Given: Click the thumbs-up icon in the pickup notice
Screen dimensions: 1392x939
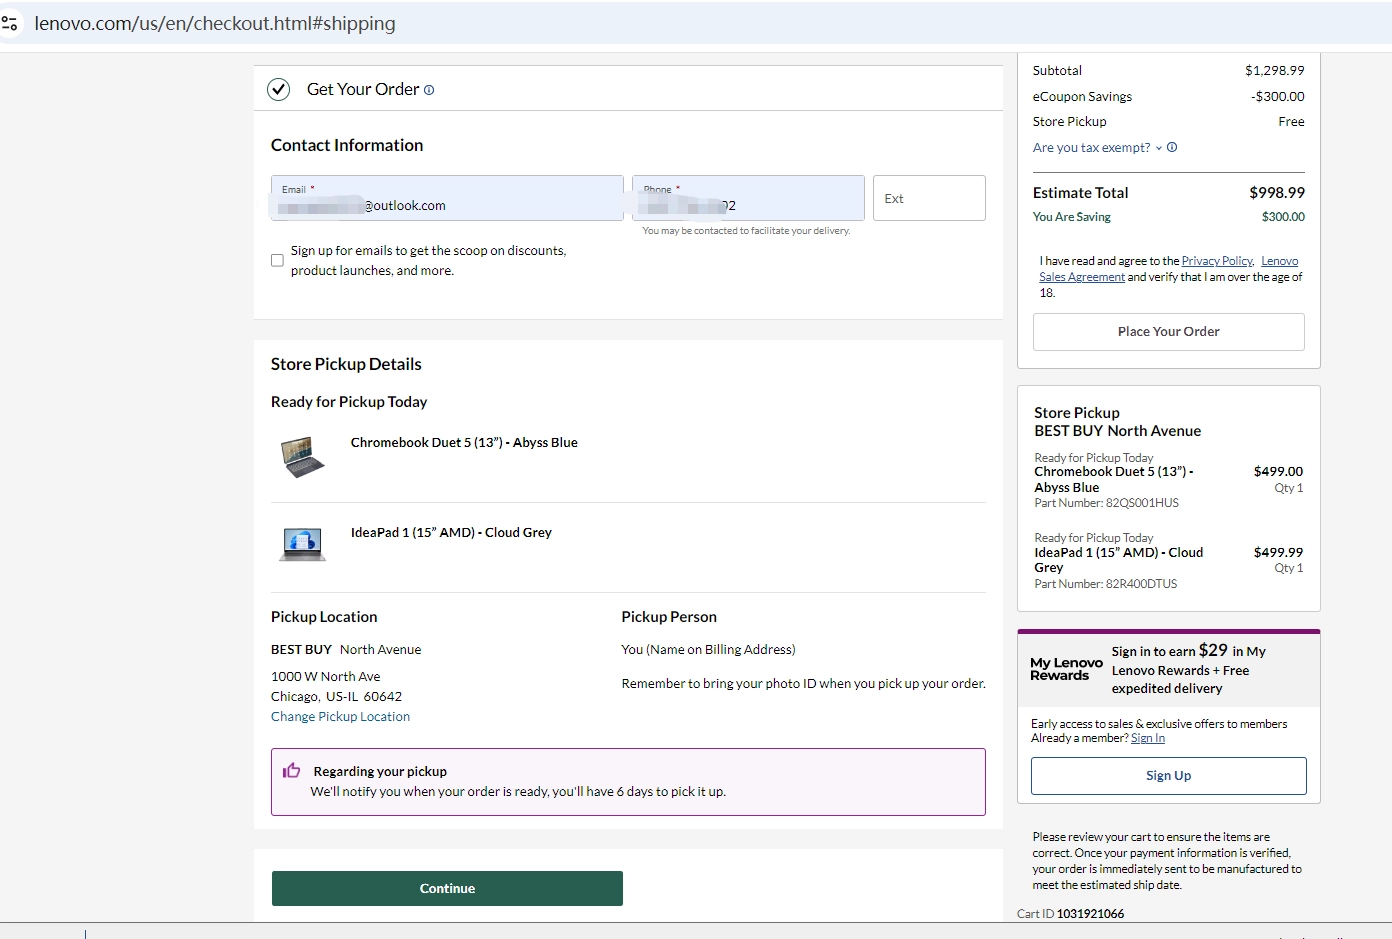Looking at the screenshot, I should (x=292, y=770).
